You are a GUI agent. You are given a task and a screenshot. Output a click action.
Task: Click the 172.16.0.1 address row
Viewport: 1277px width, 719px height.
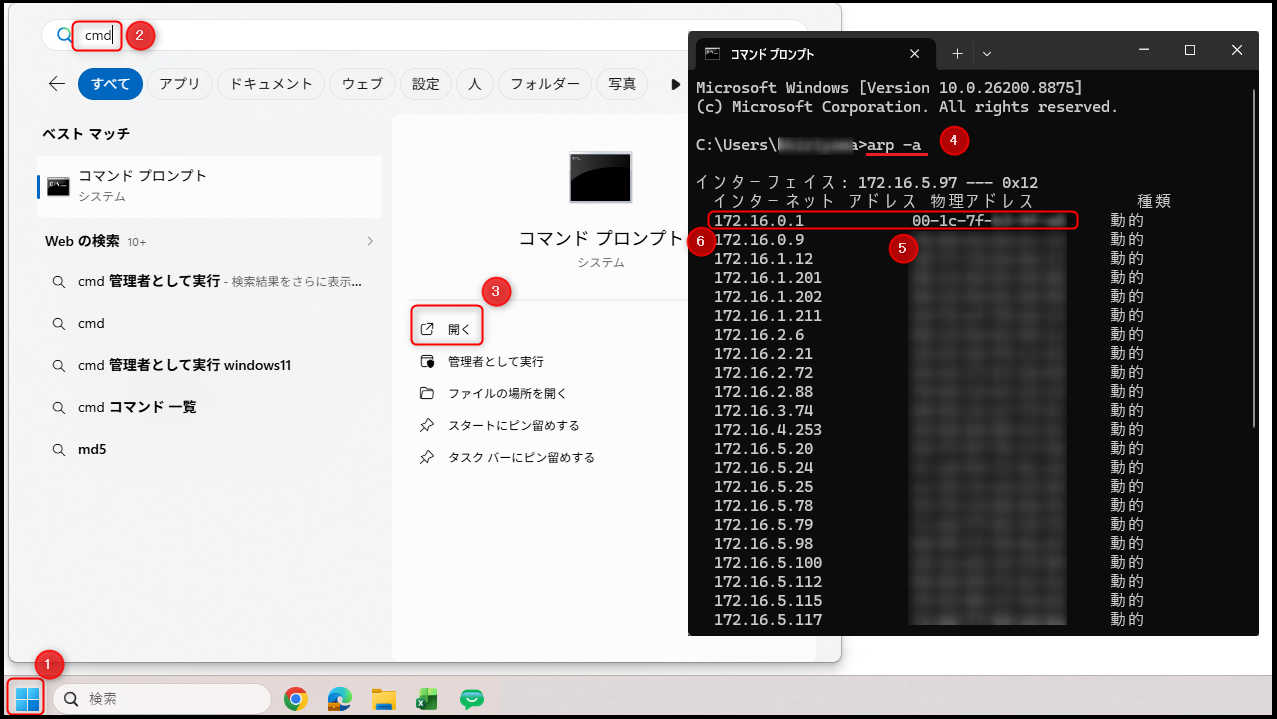pos(893,220)
